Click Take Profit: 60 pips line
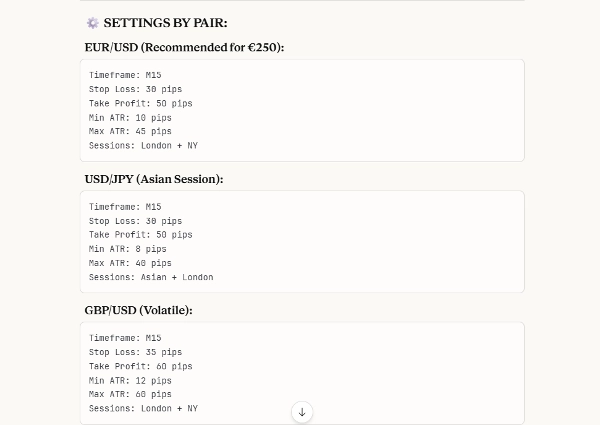The image size is (600, 425). [140, 366]
